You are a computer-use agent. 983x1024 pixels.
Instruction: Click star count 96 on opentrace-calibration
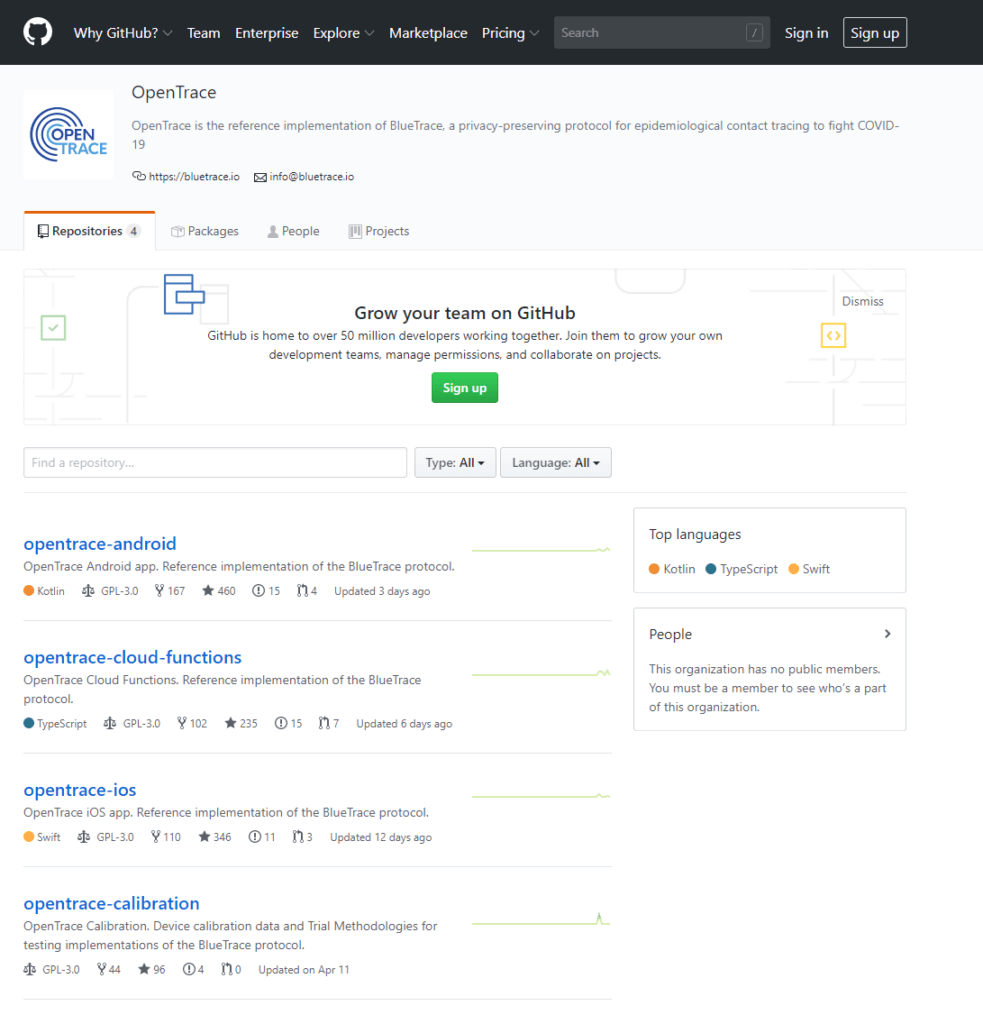click(x=152, y=970)
